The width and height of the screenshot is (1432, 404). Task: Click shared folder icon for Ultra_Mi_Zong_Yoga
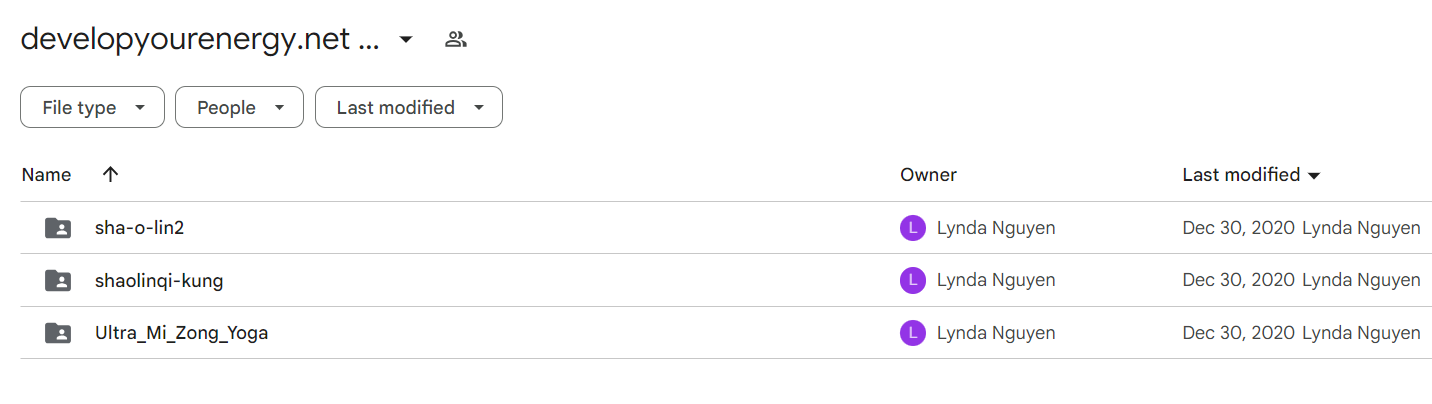click(58, 333)
